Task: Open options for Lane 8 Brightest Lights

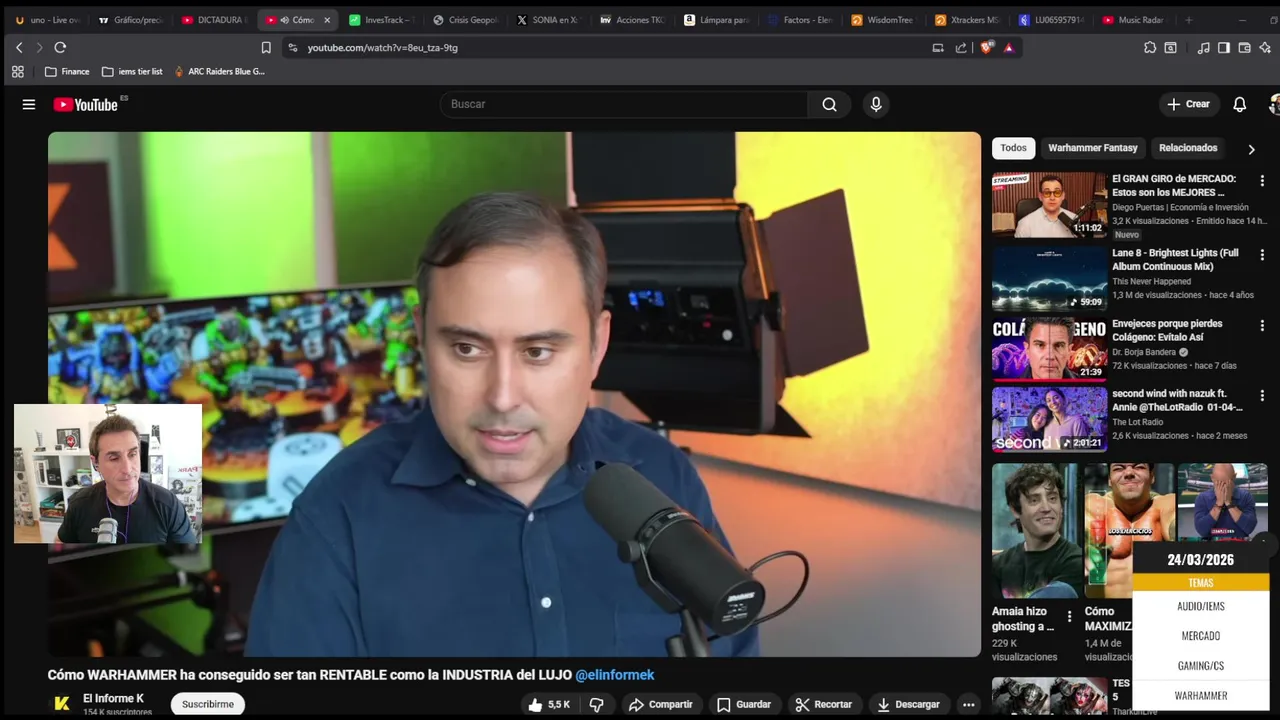Action: coord(1262,255)
